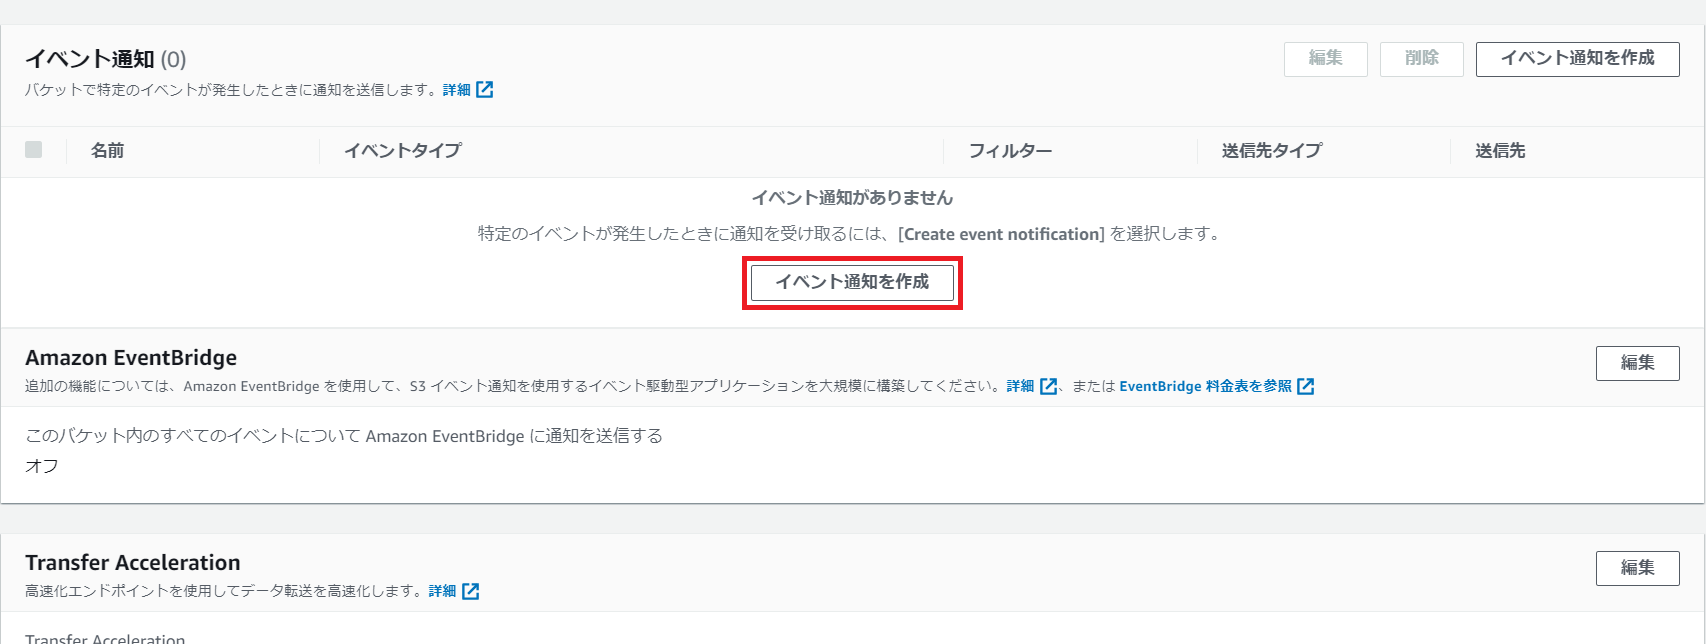Click the external link icon next to イベント通知 詳細

[485, 90]
